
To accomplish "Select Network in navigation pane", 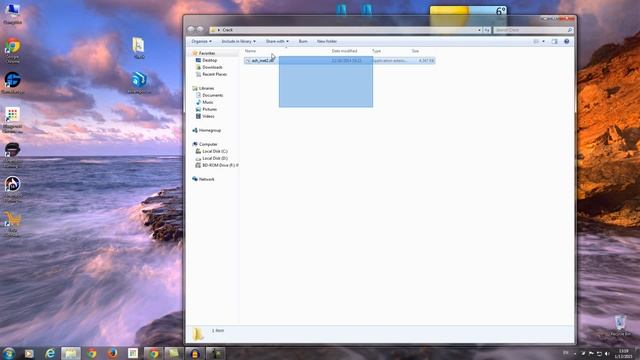I will 207,179.
